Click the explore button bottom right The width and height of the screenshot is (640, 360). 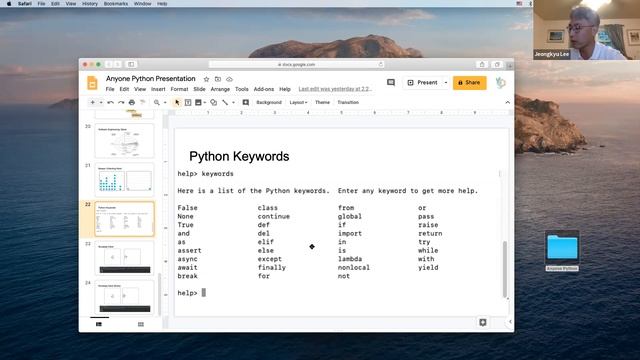click(483, 322)
